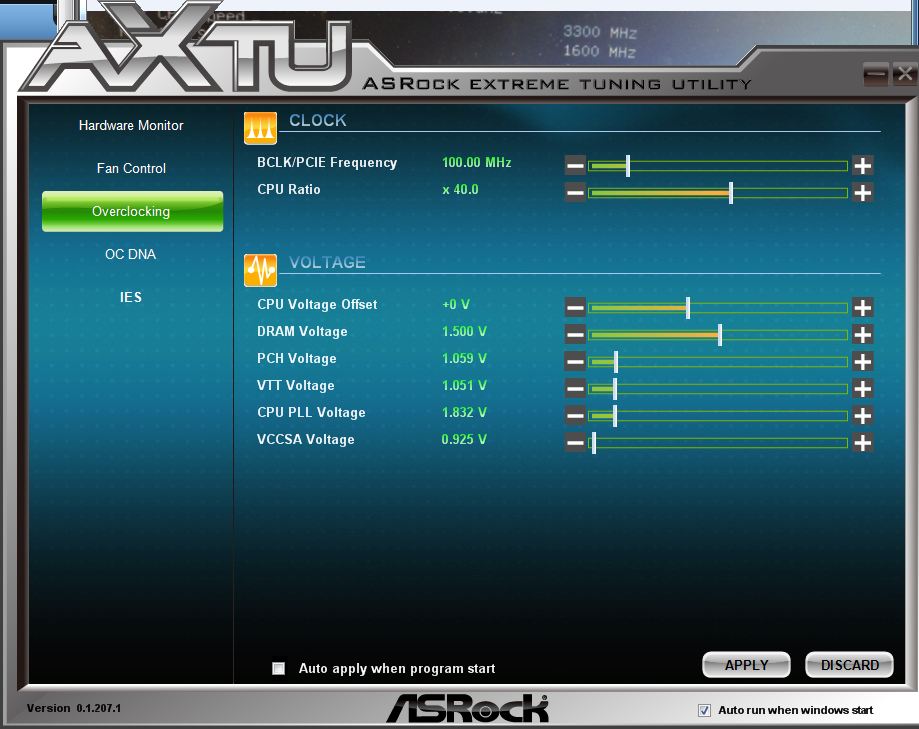The image size is (919, 729).
Task: Decrease BCLK/PCIE Frequency with minus button
Action: point(575,166)
